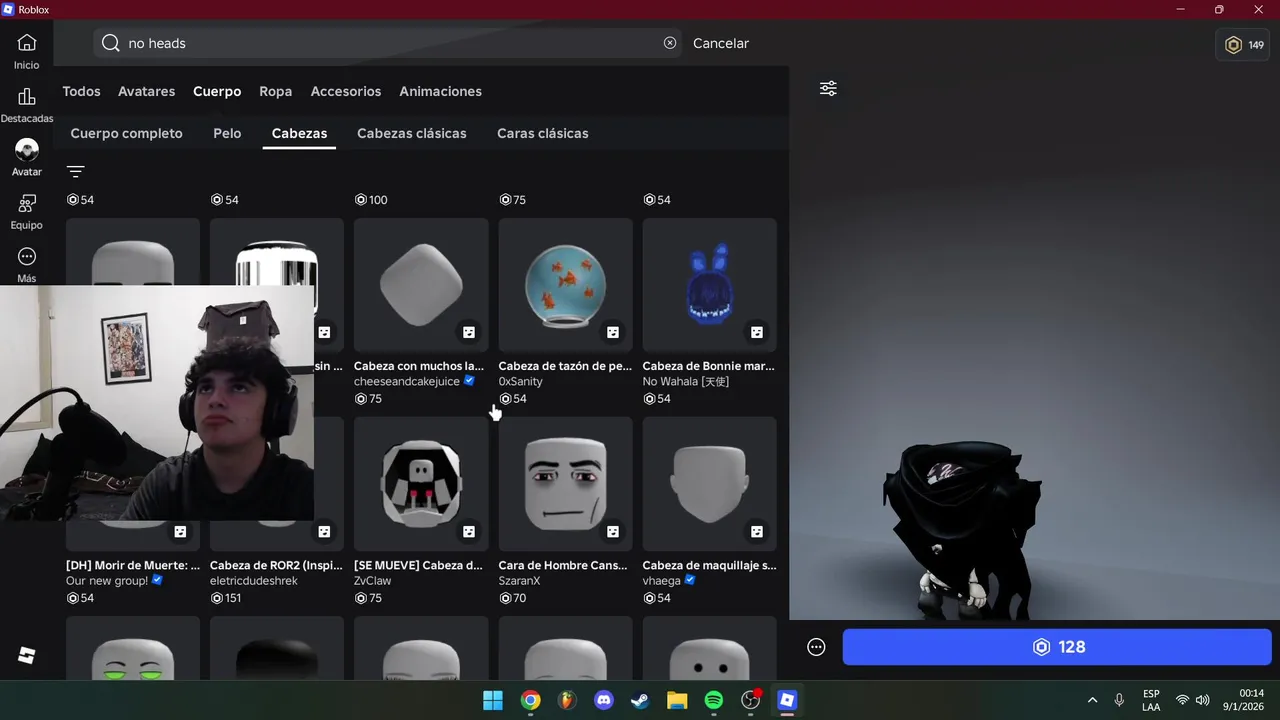Open the Windows Start button
The width and height of the screenshot is (1280, 720).
click(x=493, y=700)
